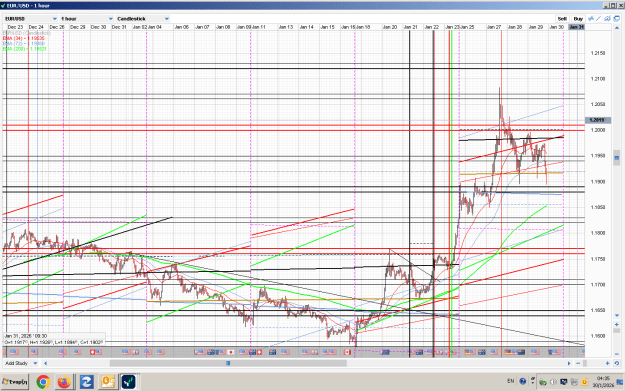
Task: Click the EMA (72) legend entry
Action: (x=24, y=43)
